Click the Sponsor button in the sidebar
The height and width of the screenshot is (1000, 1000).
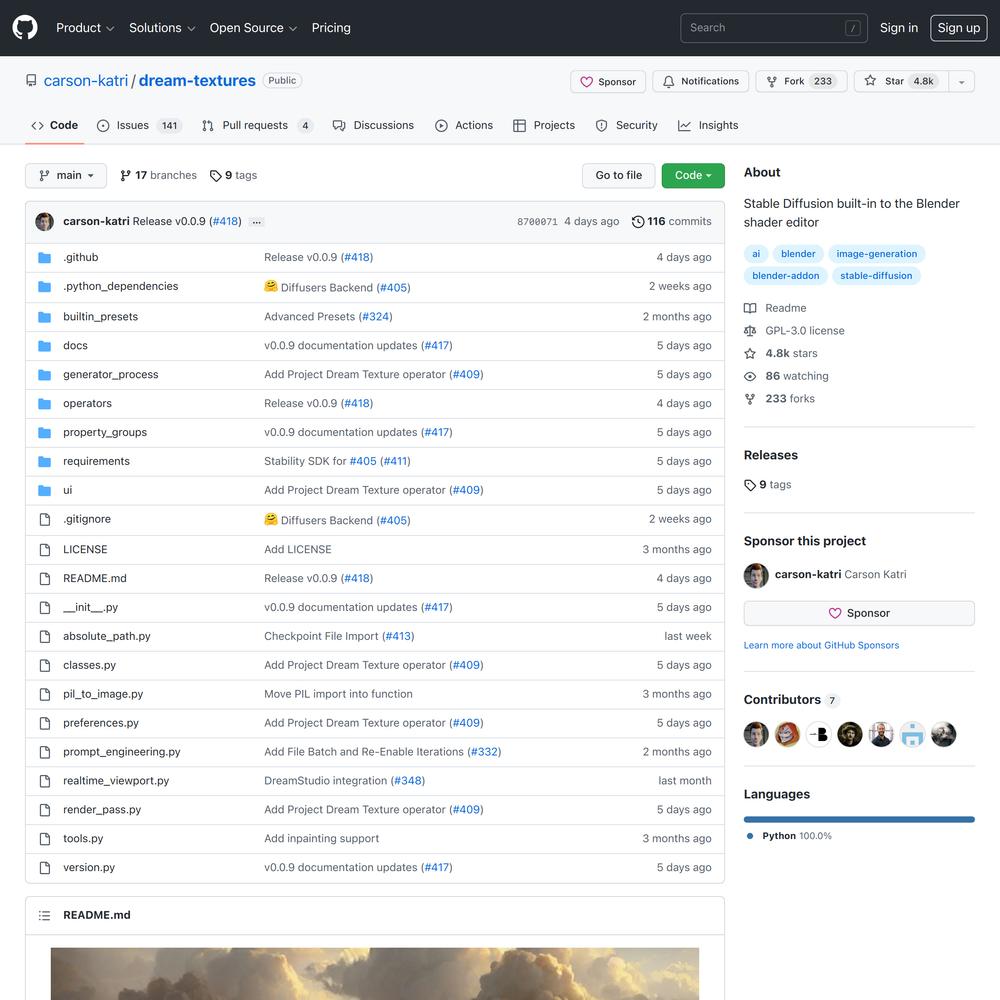click(x=858, y=614)
